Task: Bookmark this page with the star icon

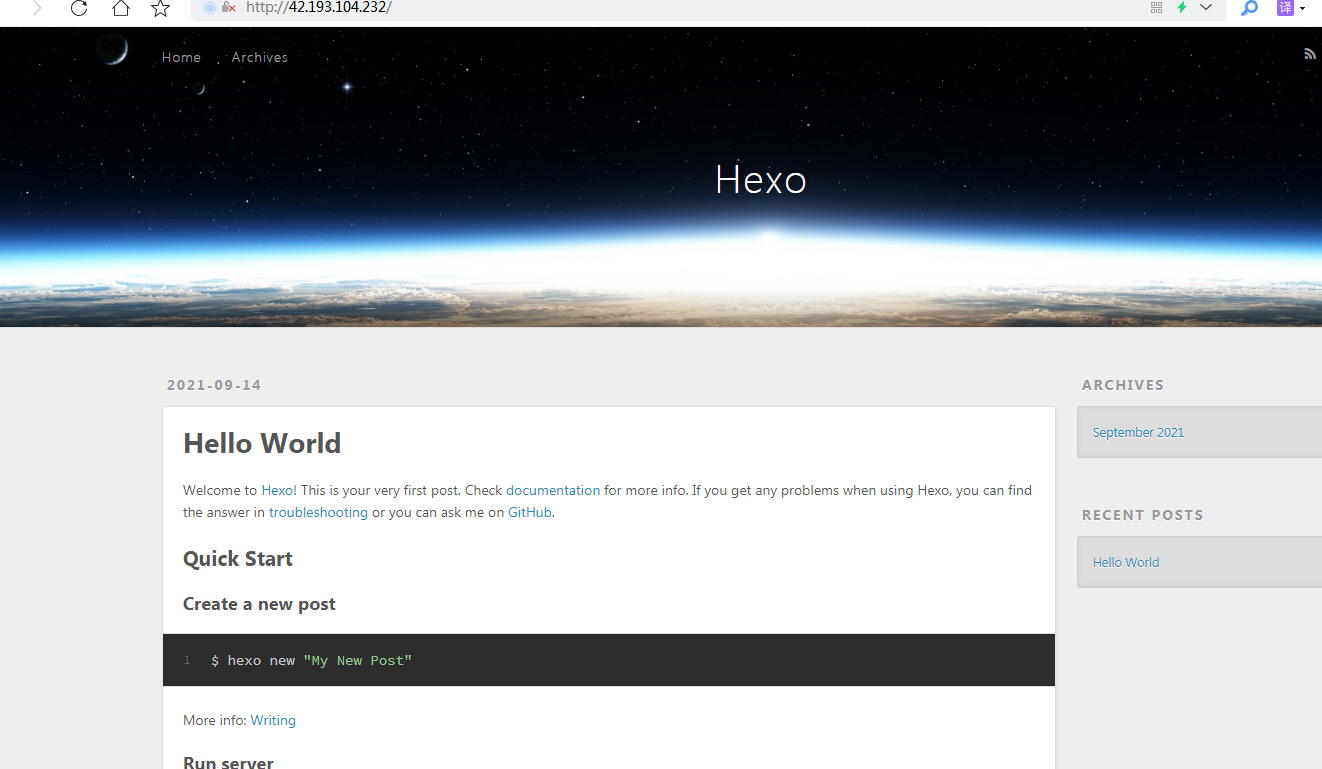Action: pos(160,8)
